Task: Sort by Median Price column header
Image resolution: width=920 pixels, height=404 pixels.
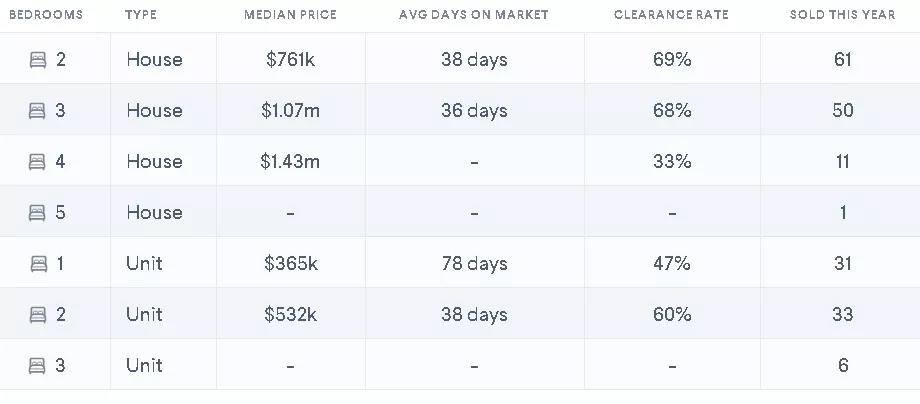Action: 290,16
